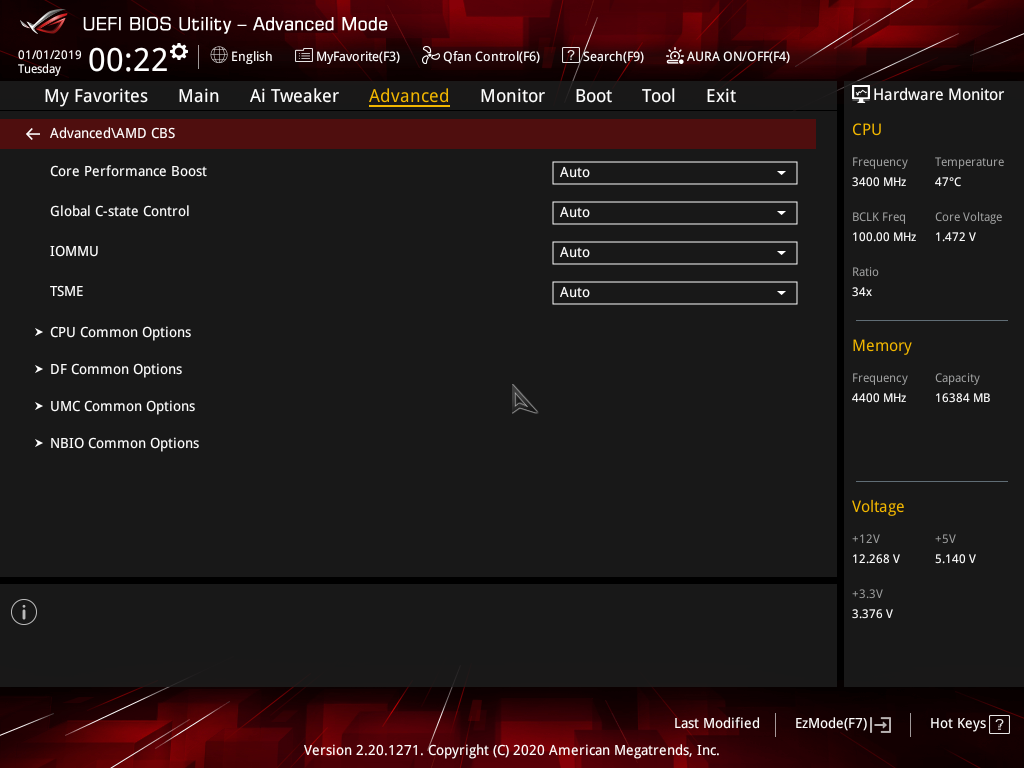Open Search(F9)

pyautogui.click(x=603, y=56)
